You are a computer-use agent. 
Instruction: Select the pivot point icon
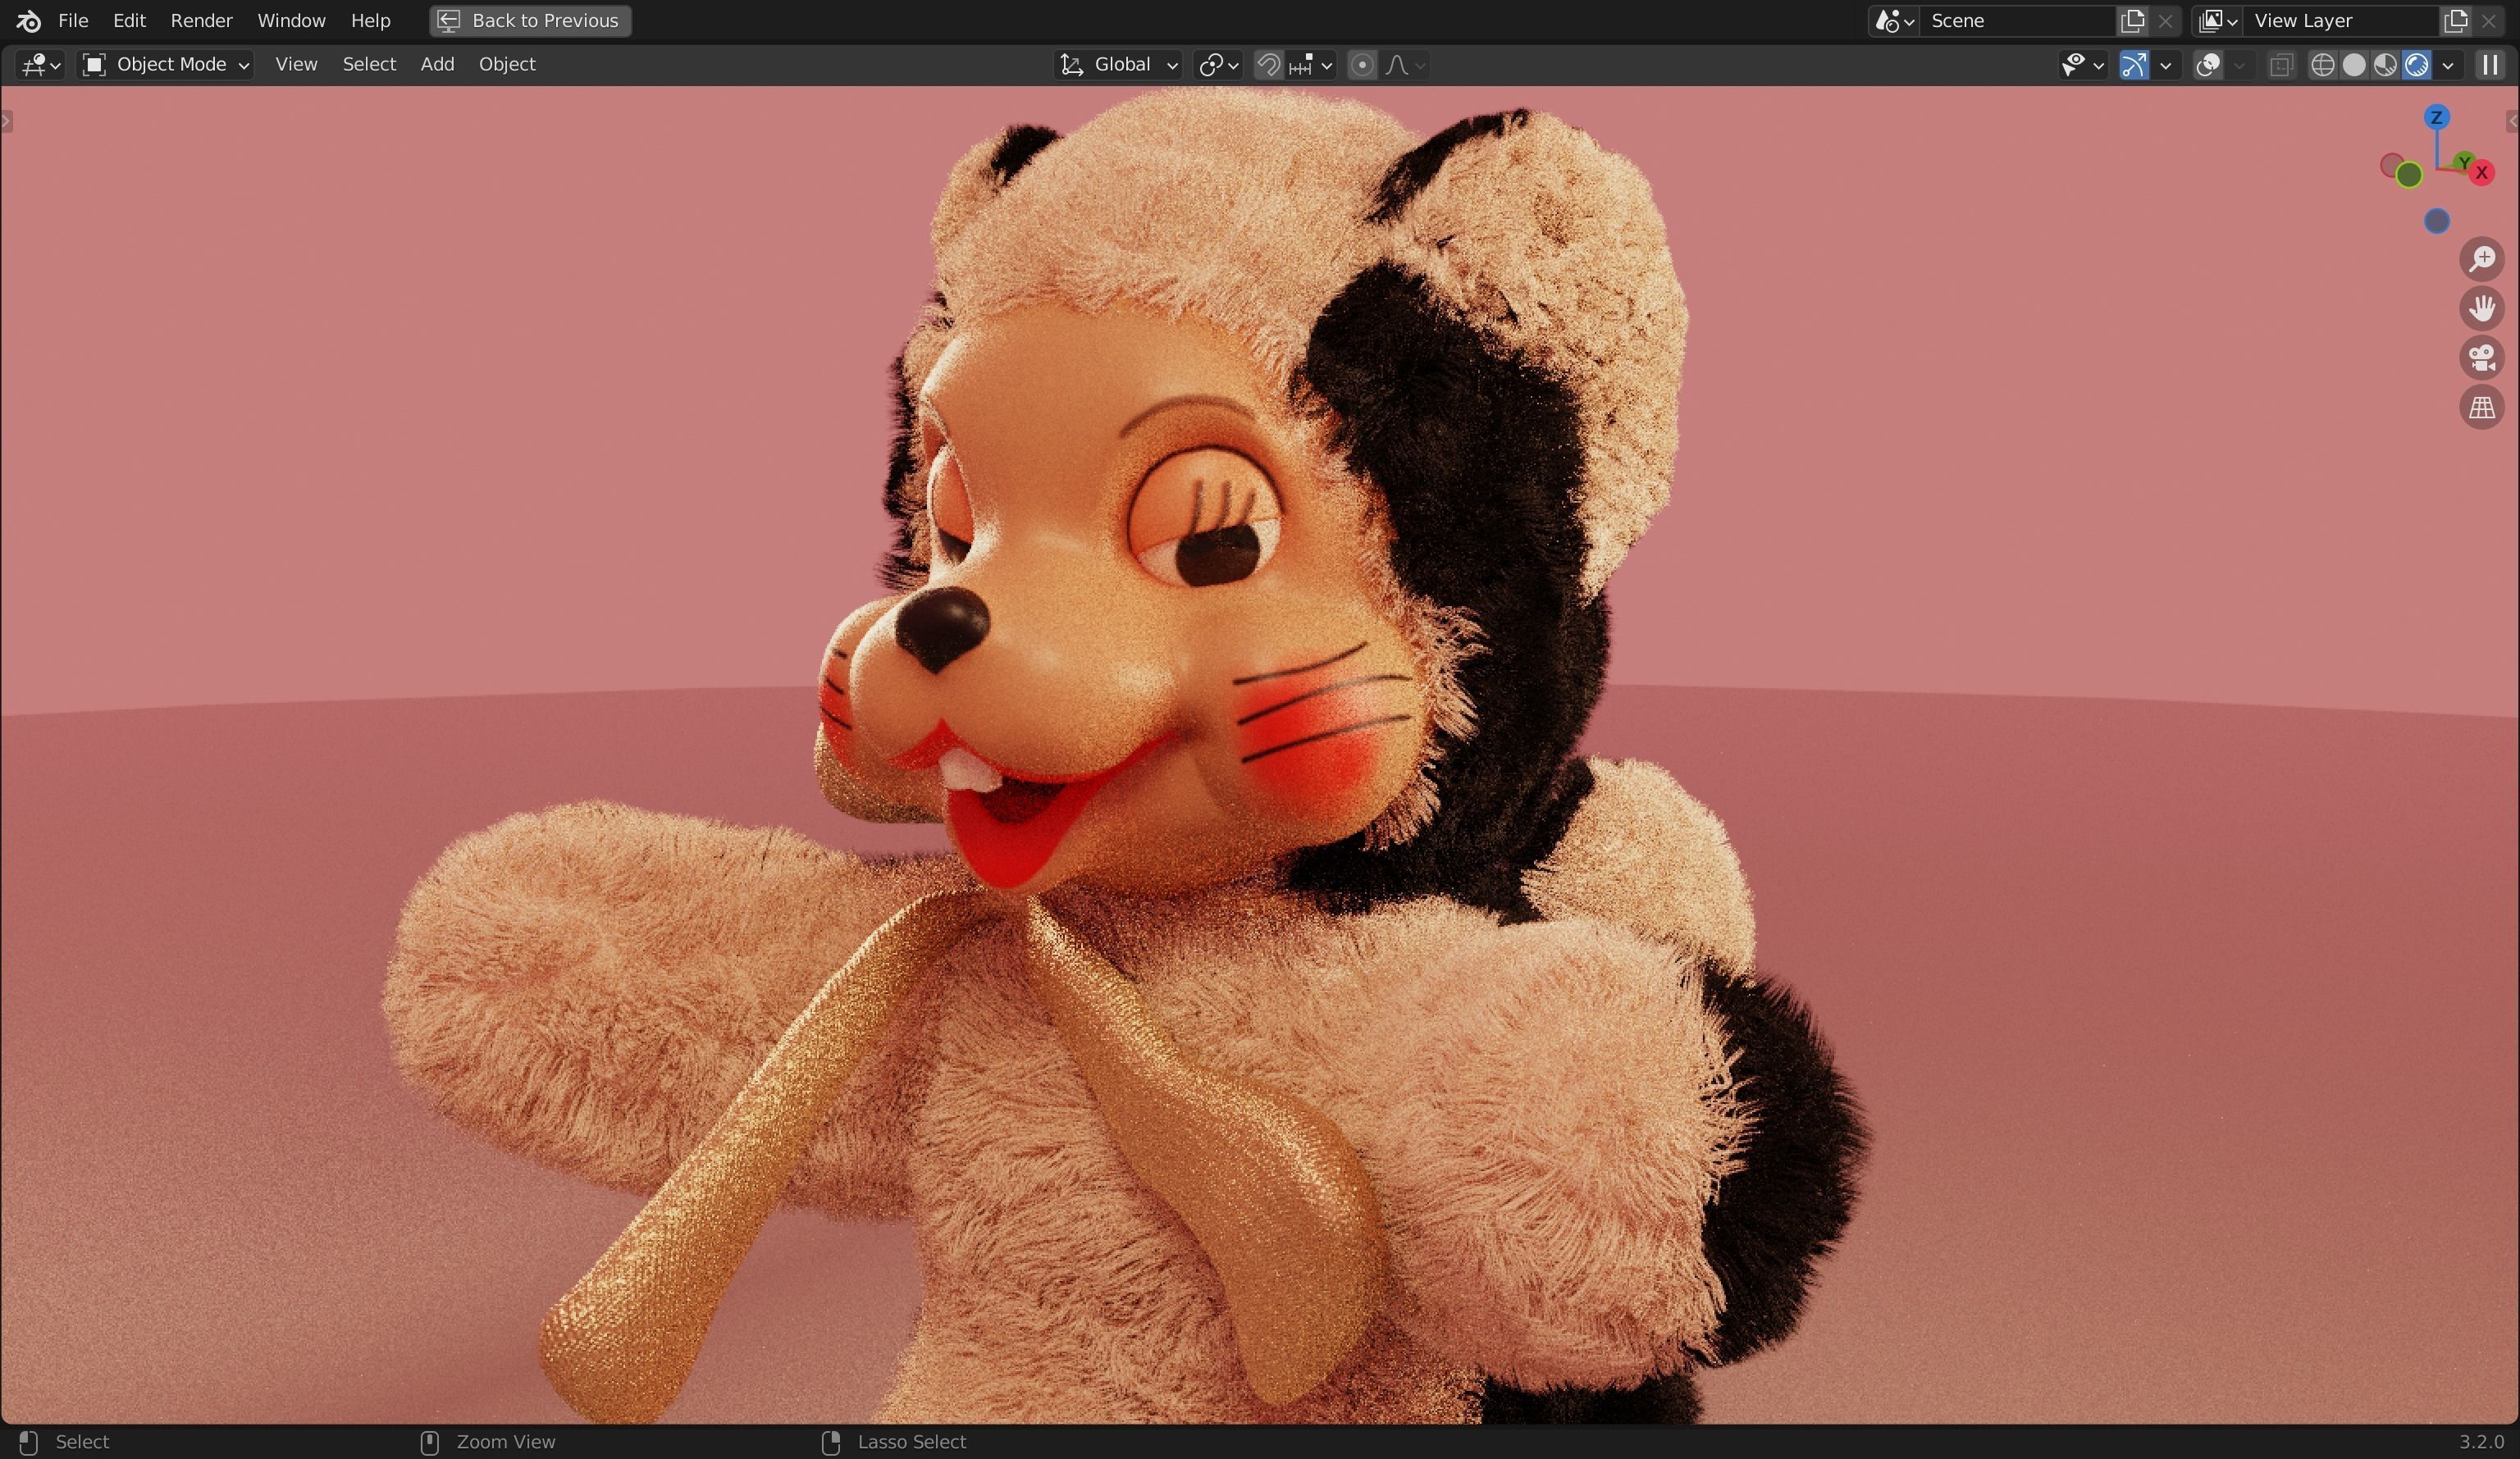pos(1213,64)
